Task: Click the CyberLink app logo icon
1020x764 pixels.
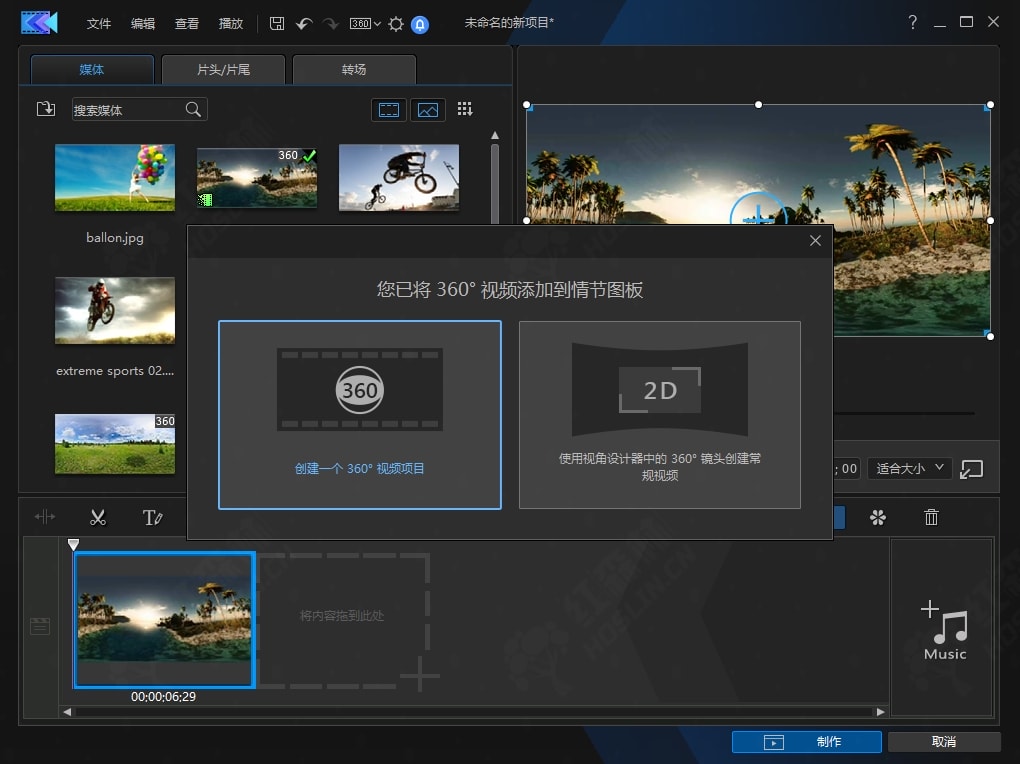Action: tap(39, 23)
